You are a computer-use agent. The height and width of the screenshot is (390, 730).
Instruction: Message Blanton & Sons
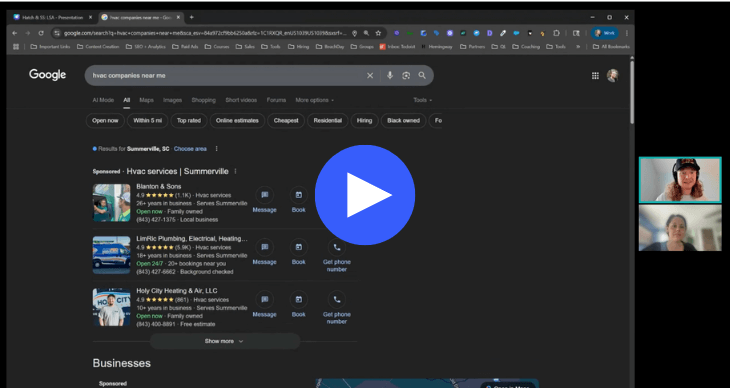pos(264,200)
